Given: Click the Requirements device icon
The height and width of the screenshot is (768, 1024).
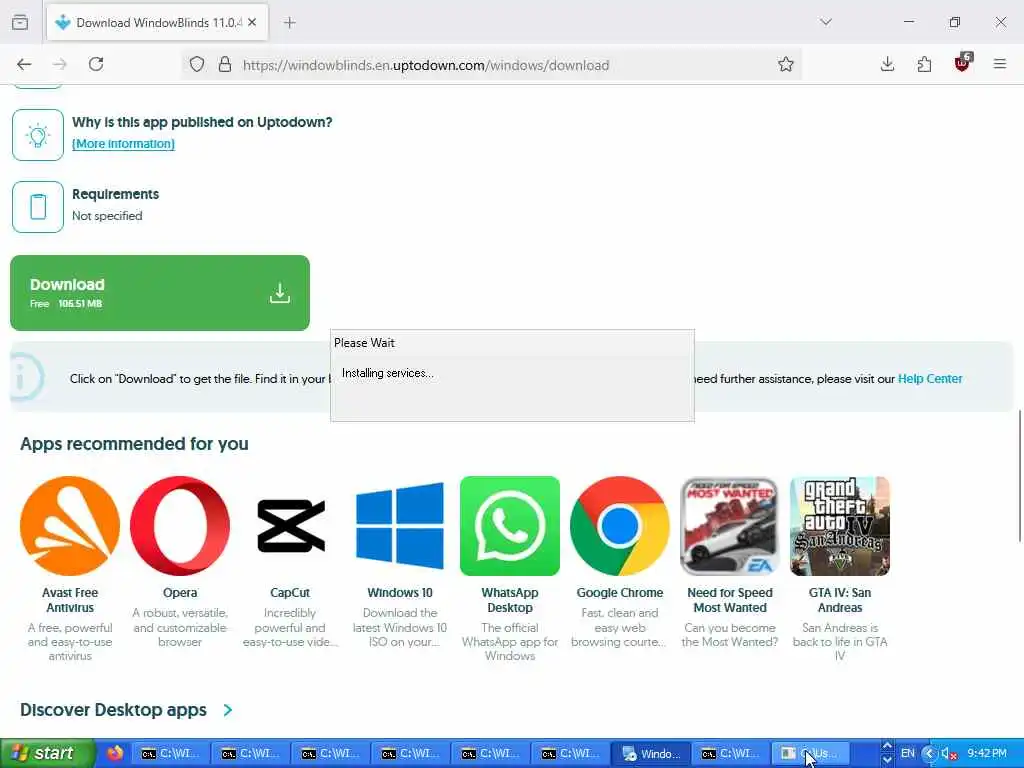Looking at the screenshot, I should (38, 207).
